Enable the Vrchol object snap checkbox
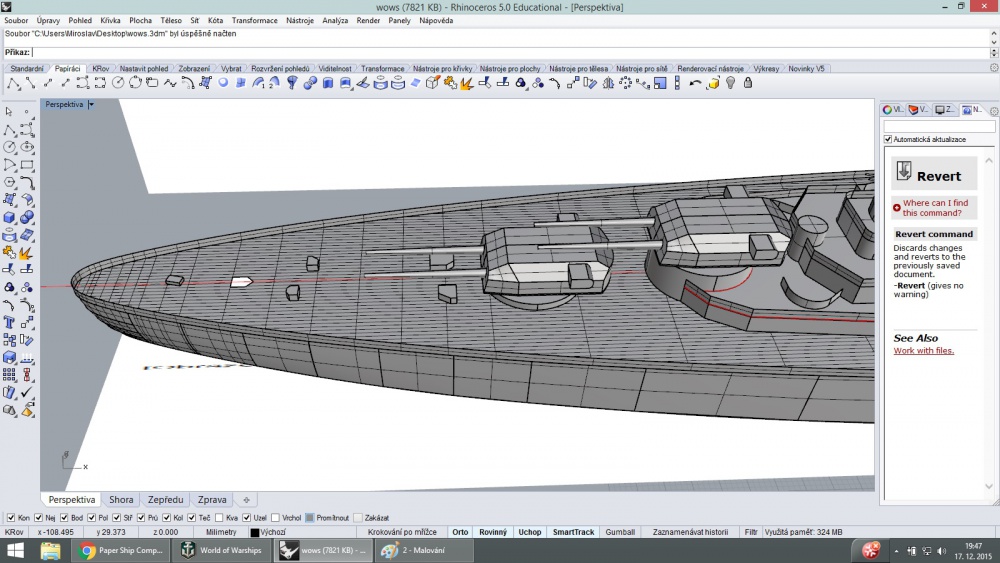This screenshot has height=563, width=1000. [x=276, y=518]
